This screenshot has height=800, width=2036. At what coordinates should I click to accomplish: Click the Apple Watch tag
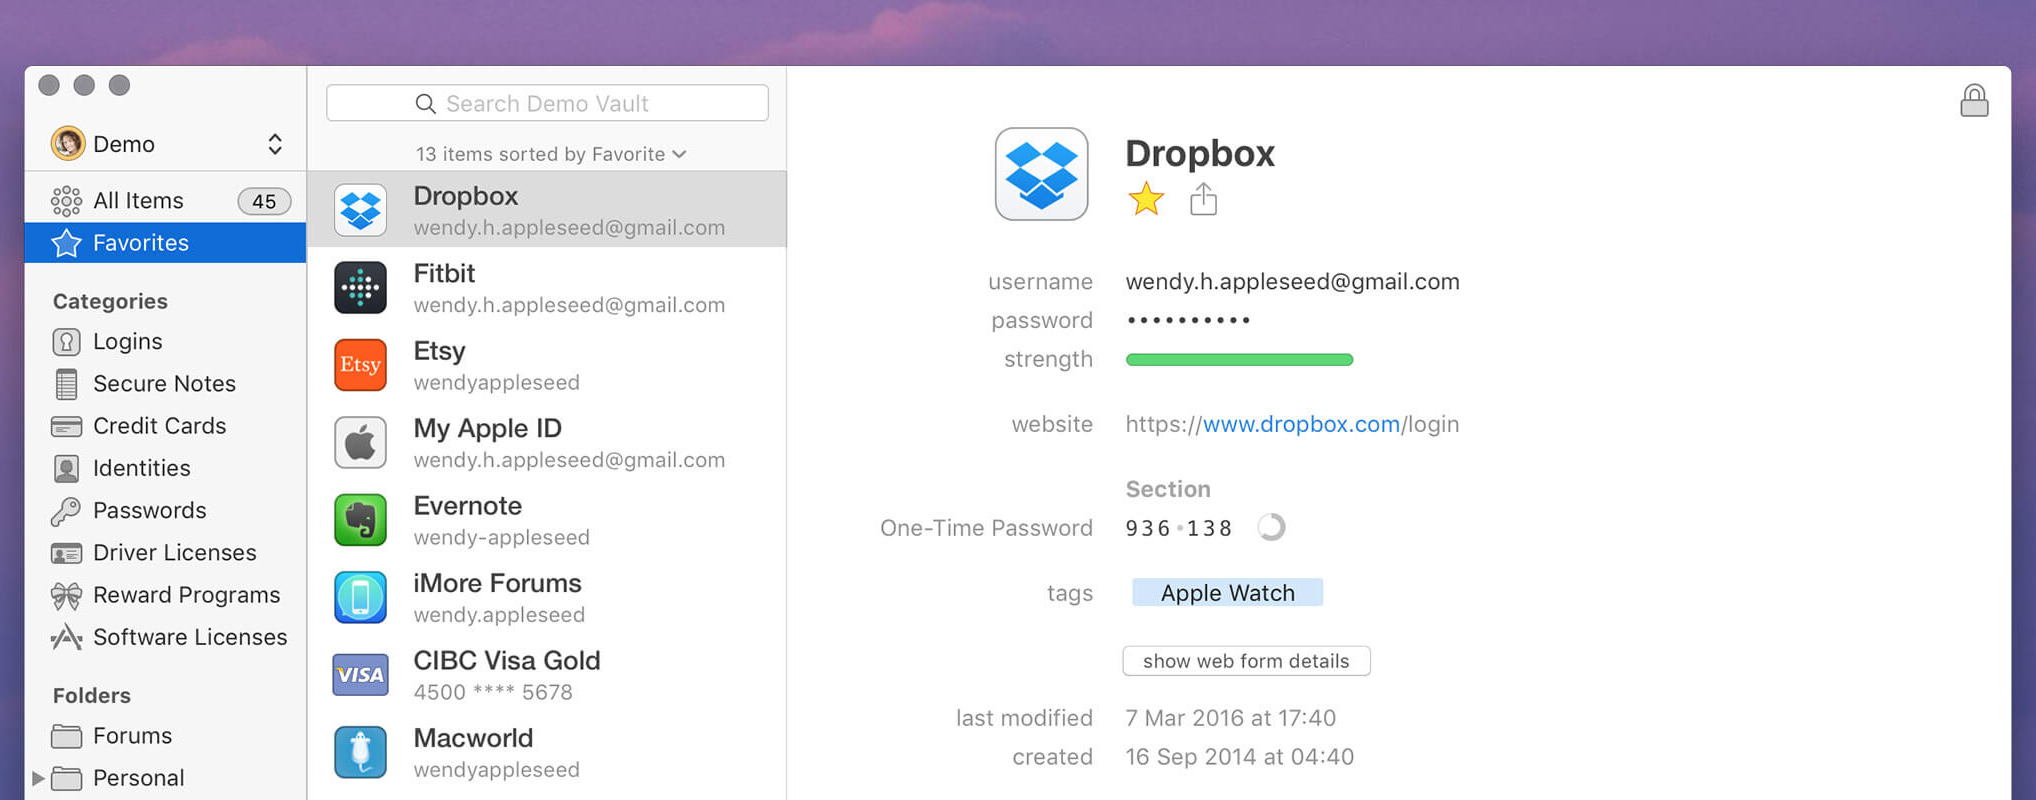(x=1227, y=593)
